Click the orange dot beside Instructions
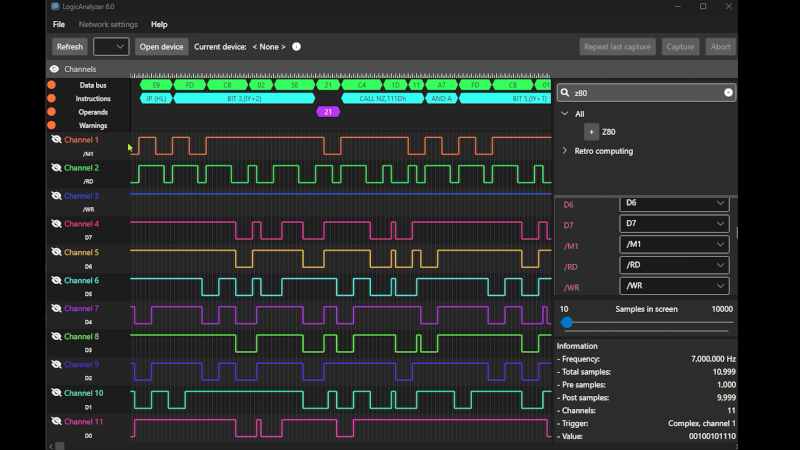Screen dimensions: 800x450 click(x=51, y=99)
